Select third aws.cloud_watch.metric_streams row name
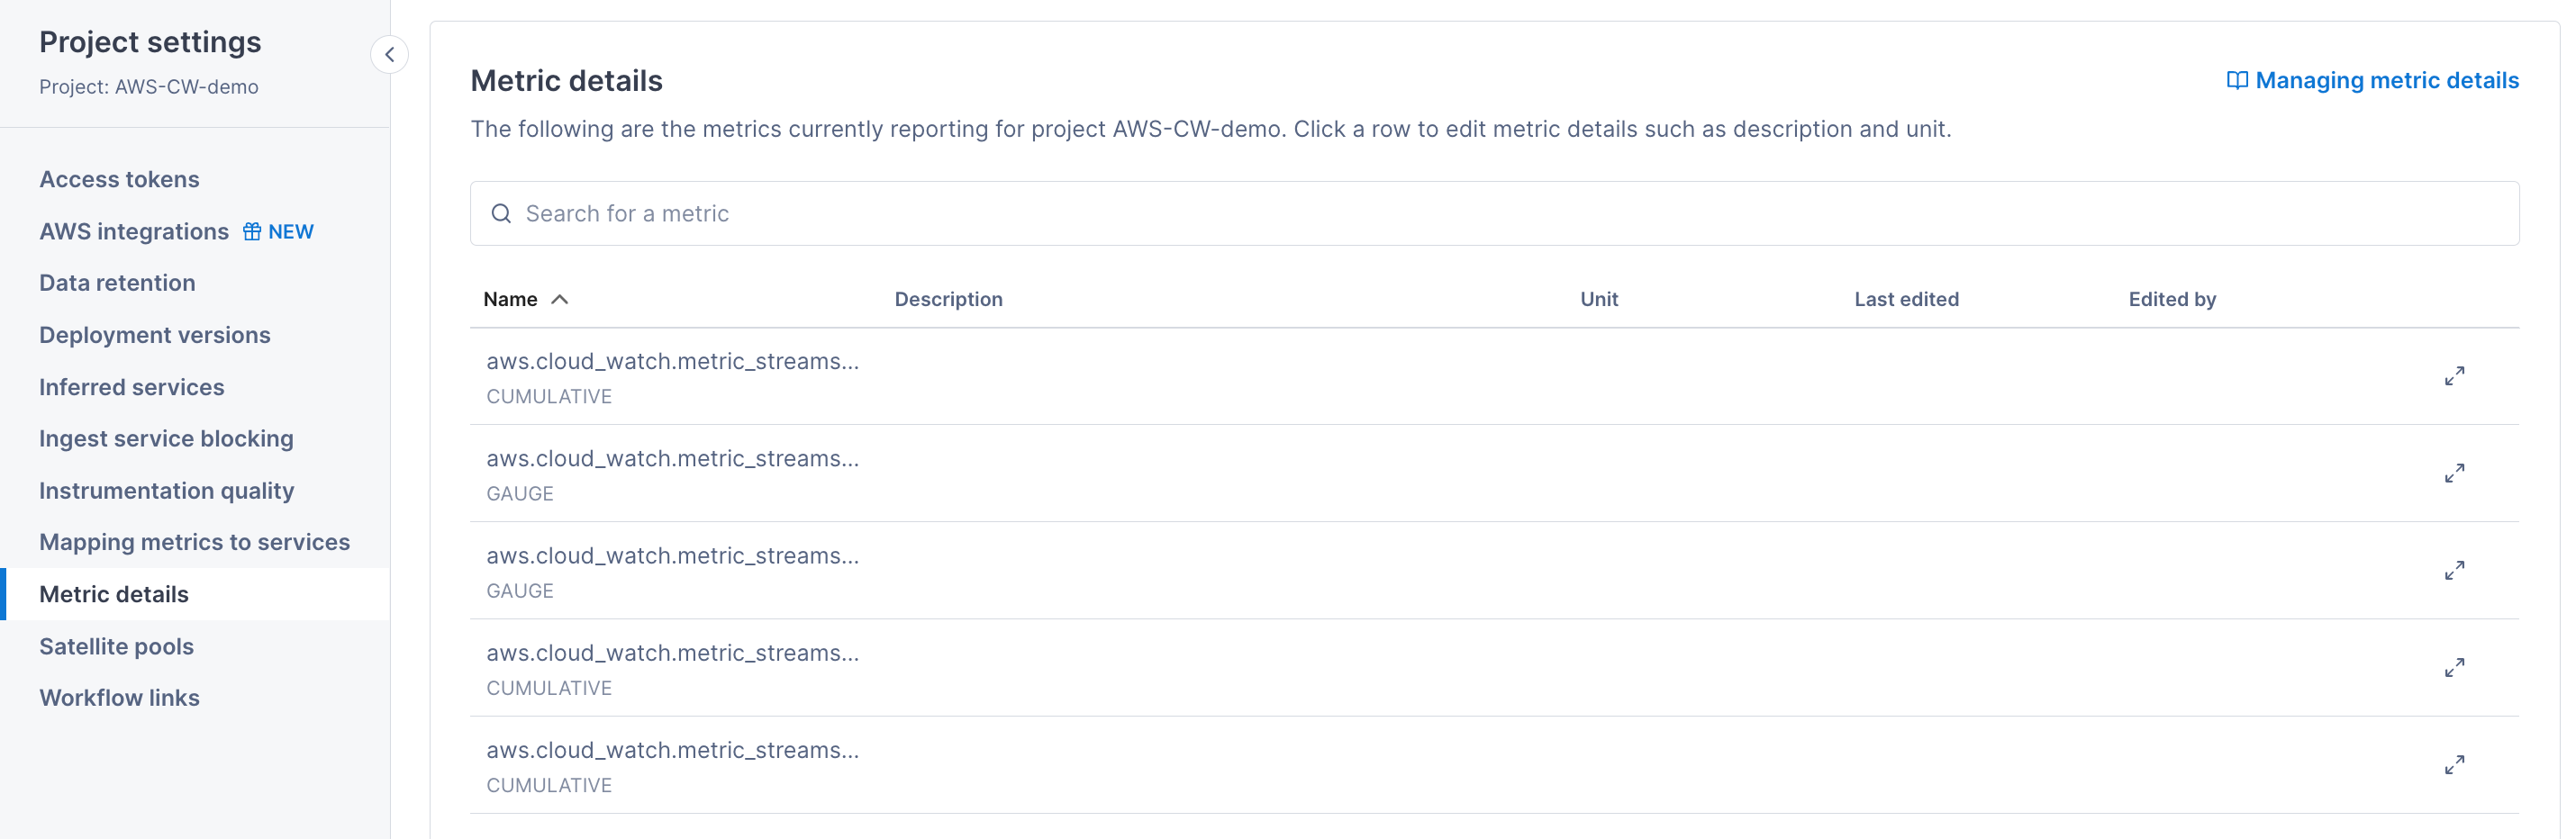Viewport: 2576px width, 839px height. [x=672, y=556]
